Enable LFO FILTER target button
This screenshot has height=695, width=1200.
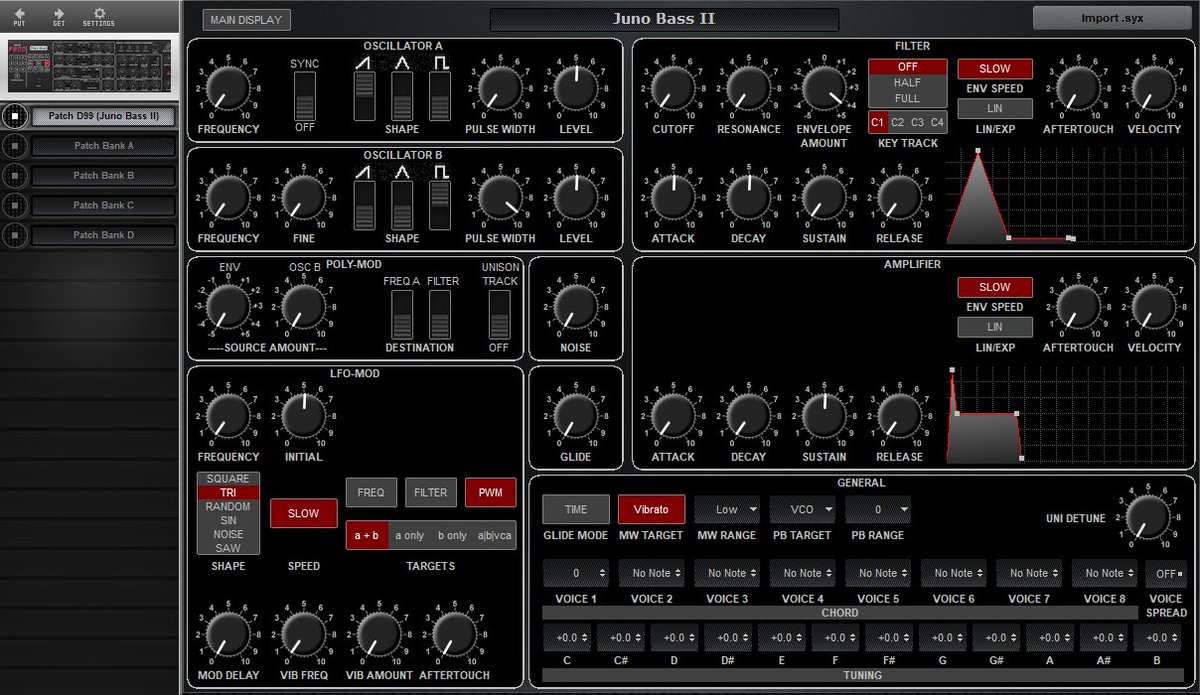pos(431,492)
